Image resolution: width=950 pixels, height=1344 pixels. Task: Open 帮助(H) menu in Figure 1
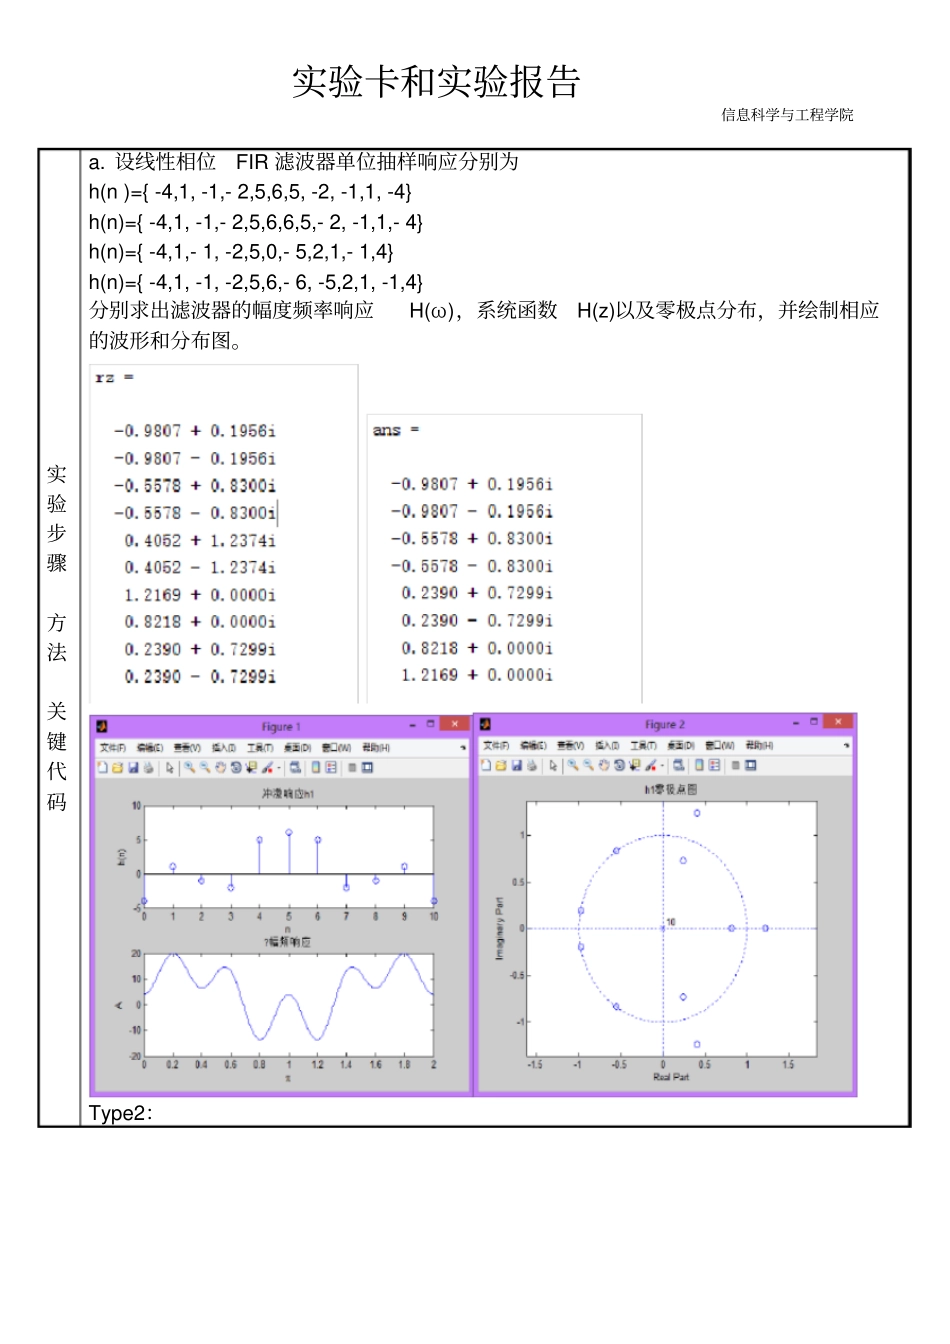click(375, 748)
